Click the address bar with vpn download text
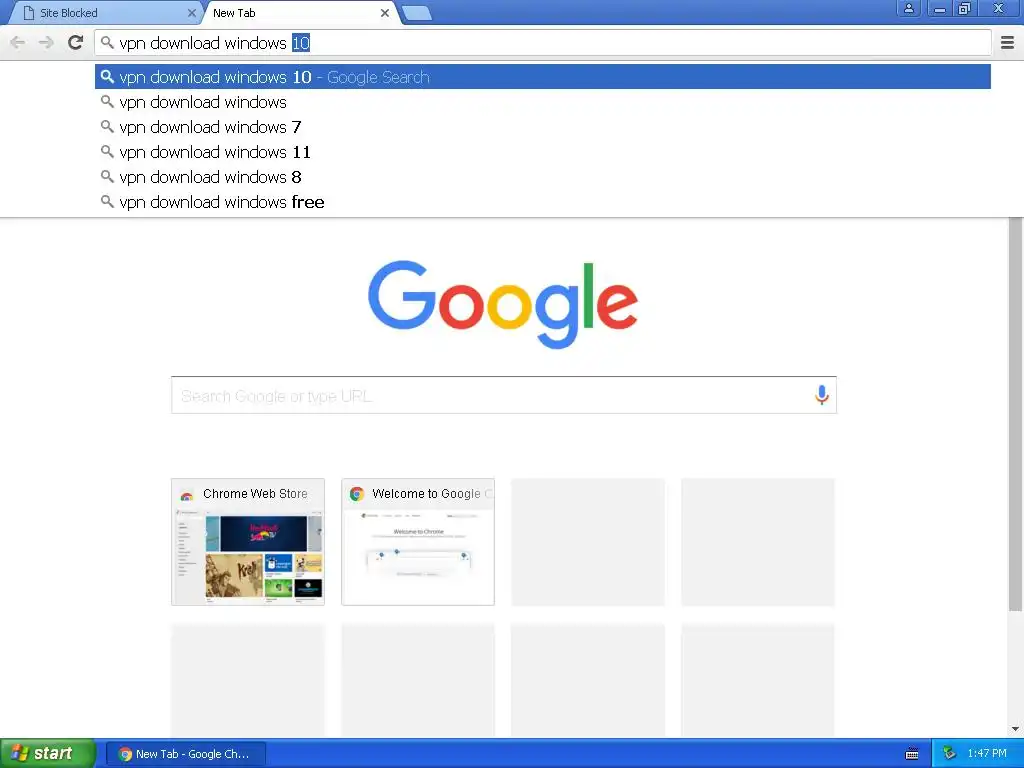Viewport: 1024px width, 768px height. click(x=543, y=43)
